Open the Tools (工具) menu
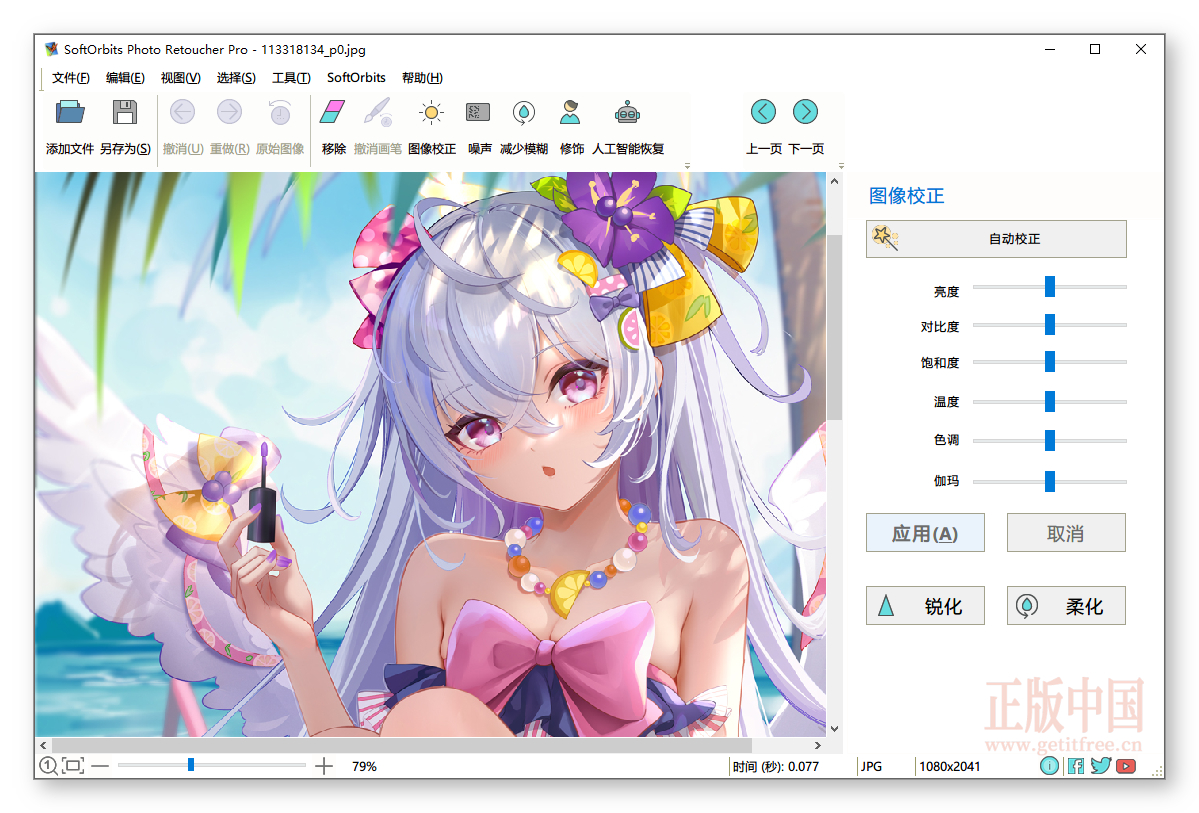This screenshot has width=1199, height=813. point(291,78)
